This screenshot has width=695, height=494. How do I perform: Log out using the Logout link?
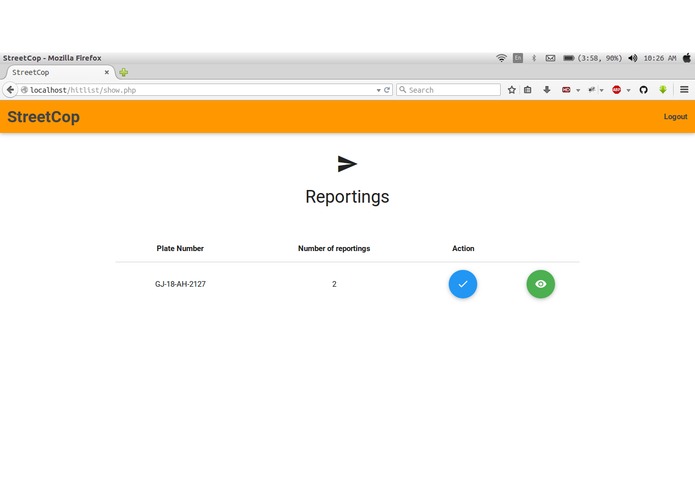[675, 117]
